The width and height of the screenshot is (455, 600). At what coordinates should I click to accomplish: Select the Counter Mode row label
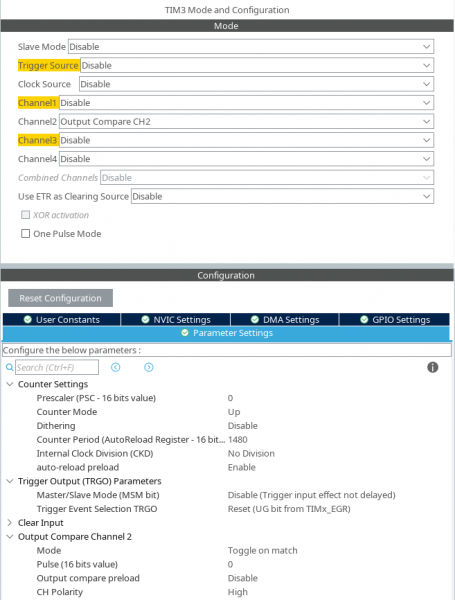tap(67, 412)
